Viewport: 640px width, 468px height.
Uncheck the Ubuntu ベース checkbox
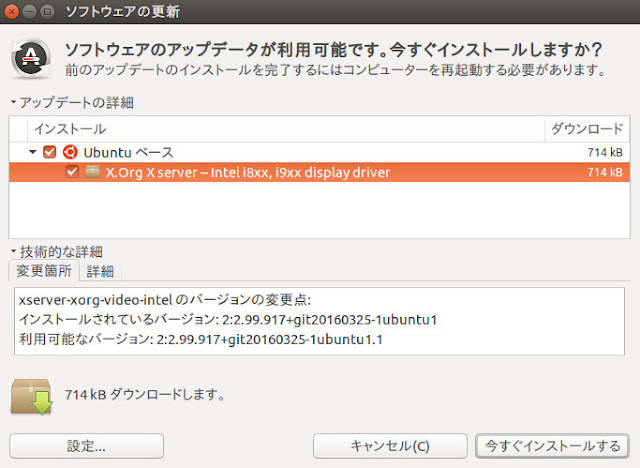[x=50, y=152]
